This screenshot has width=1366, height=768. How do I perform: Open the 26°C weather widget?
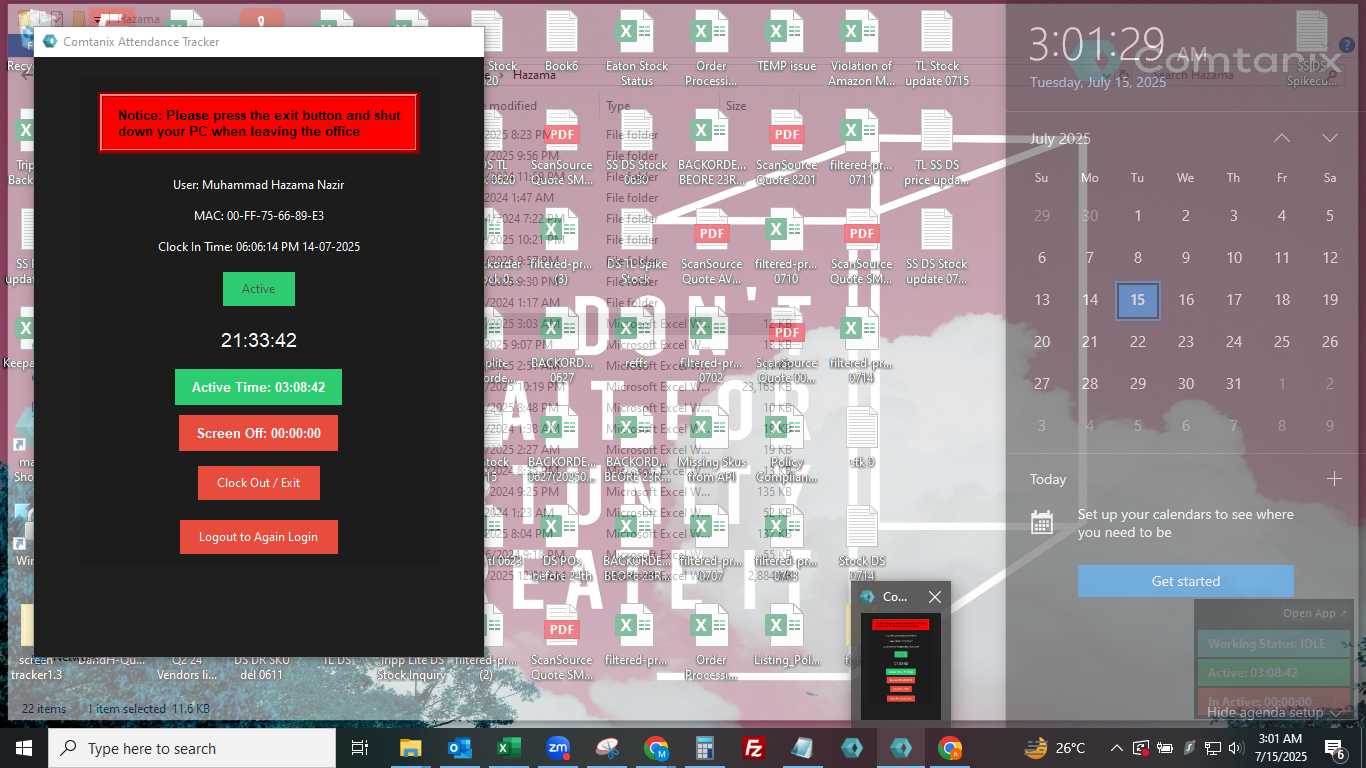tap(1055, 748)
